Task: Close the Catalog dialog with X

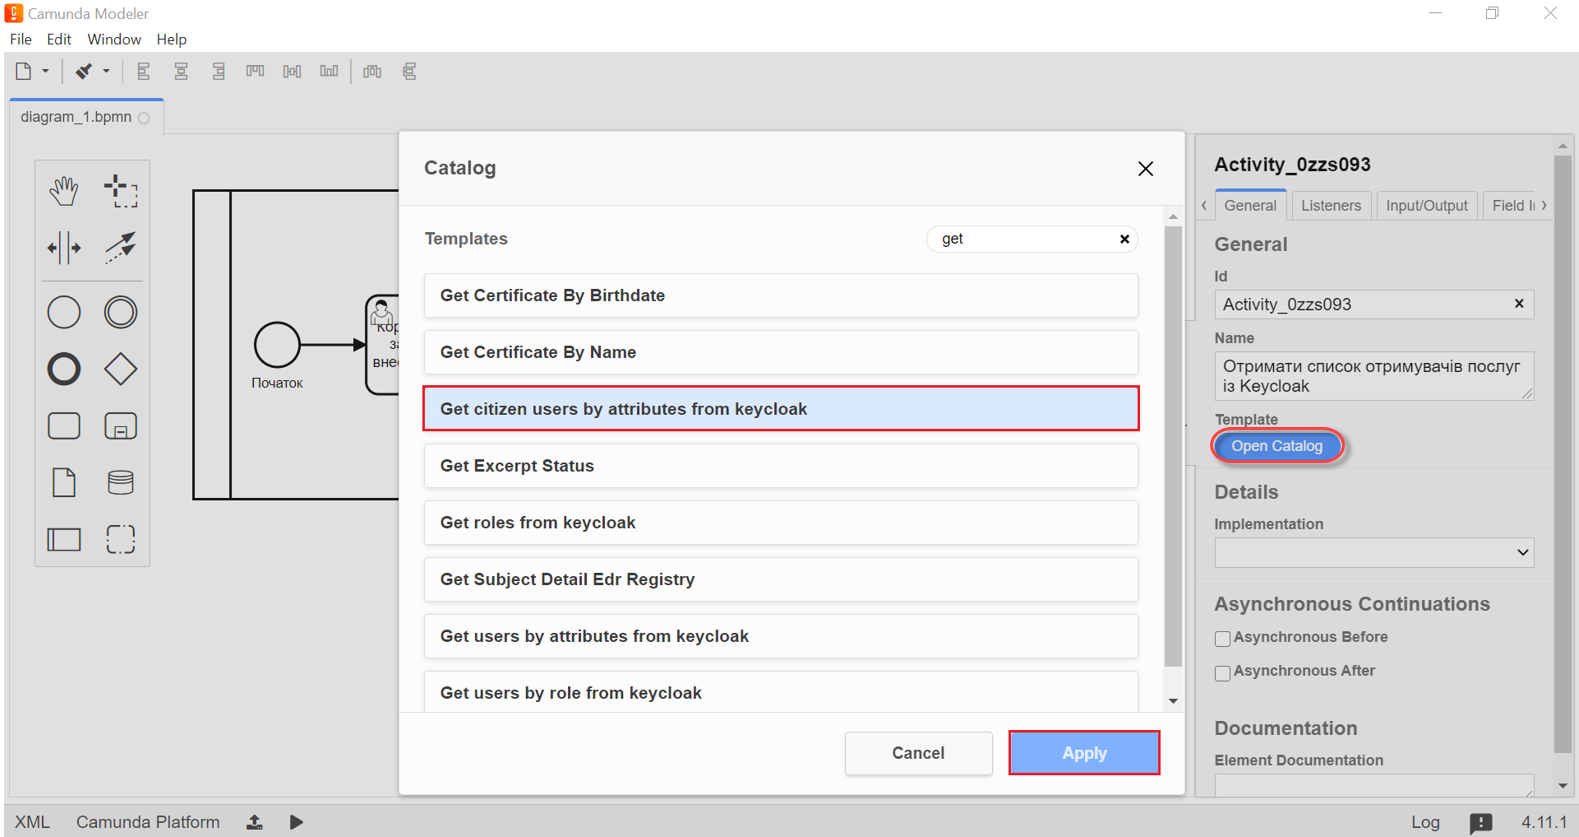Action: point(1146,169)
